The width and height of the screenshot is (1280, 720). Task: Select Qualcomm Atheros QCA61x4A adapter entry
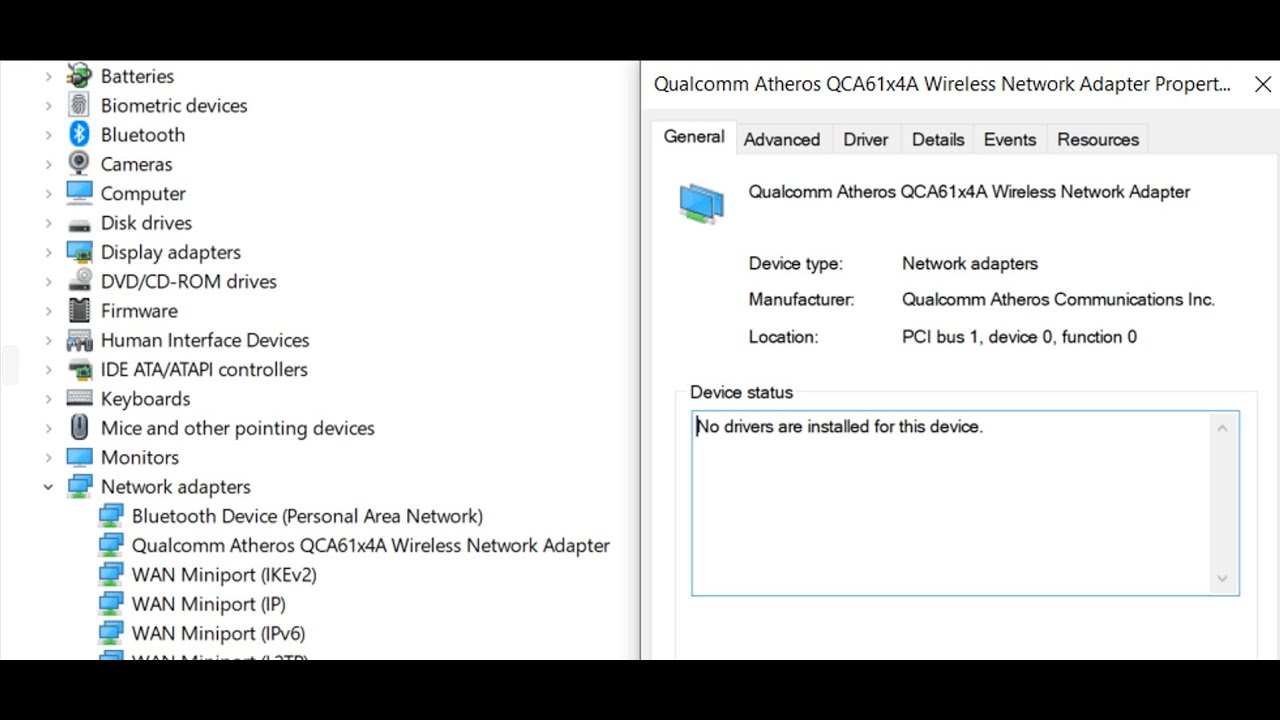click(371, 545)
